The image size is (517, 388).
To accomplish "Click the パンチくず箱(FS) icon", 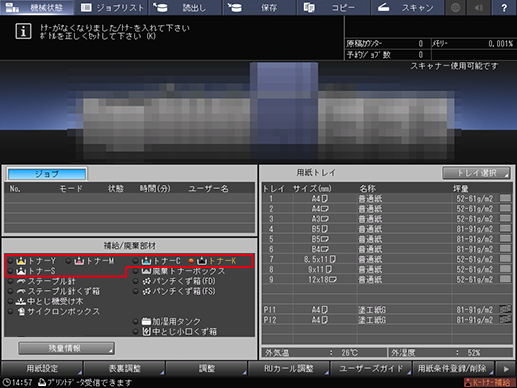I will point(146,291).
